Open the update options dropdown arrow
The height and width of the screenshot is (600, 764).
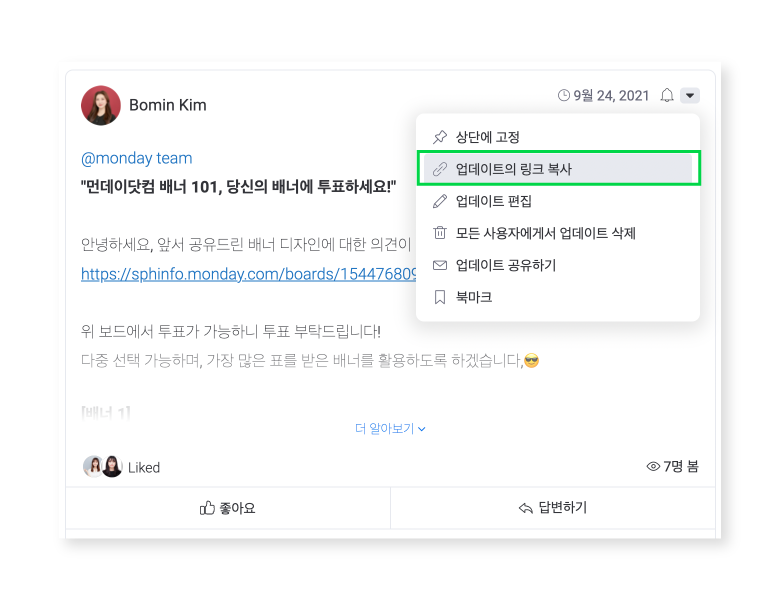(690, 96)
